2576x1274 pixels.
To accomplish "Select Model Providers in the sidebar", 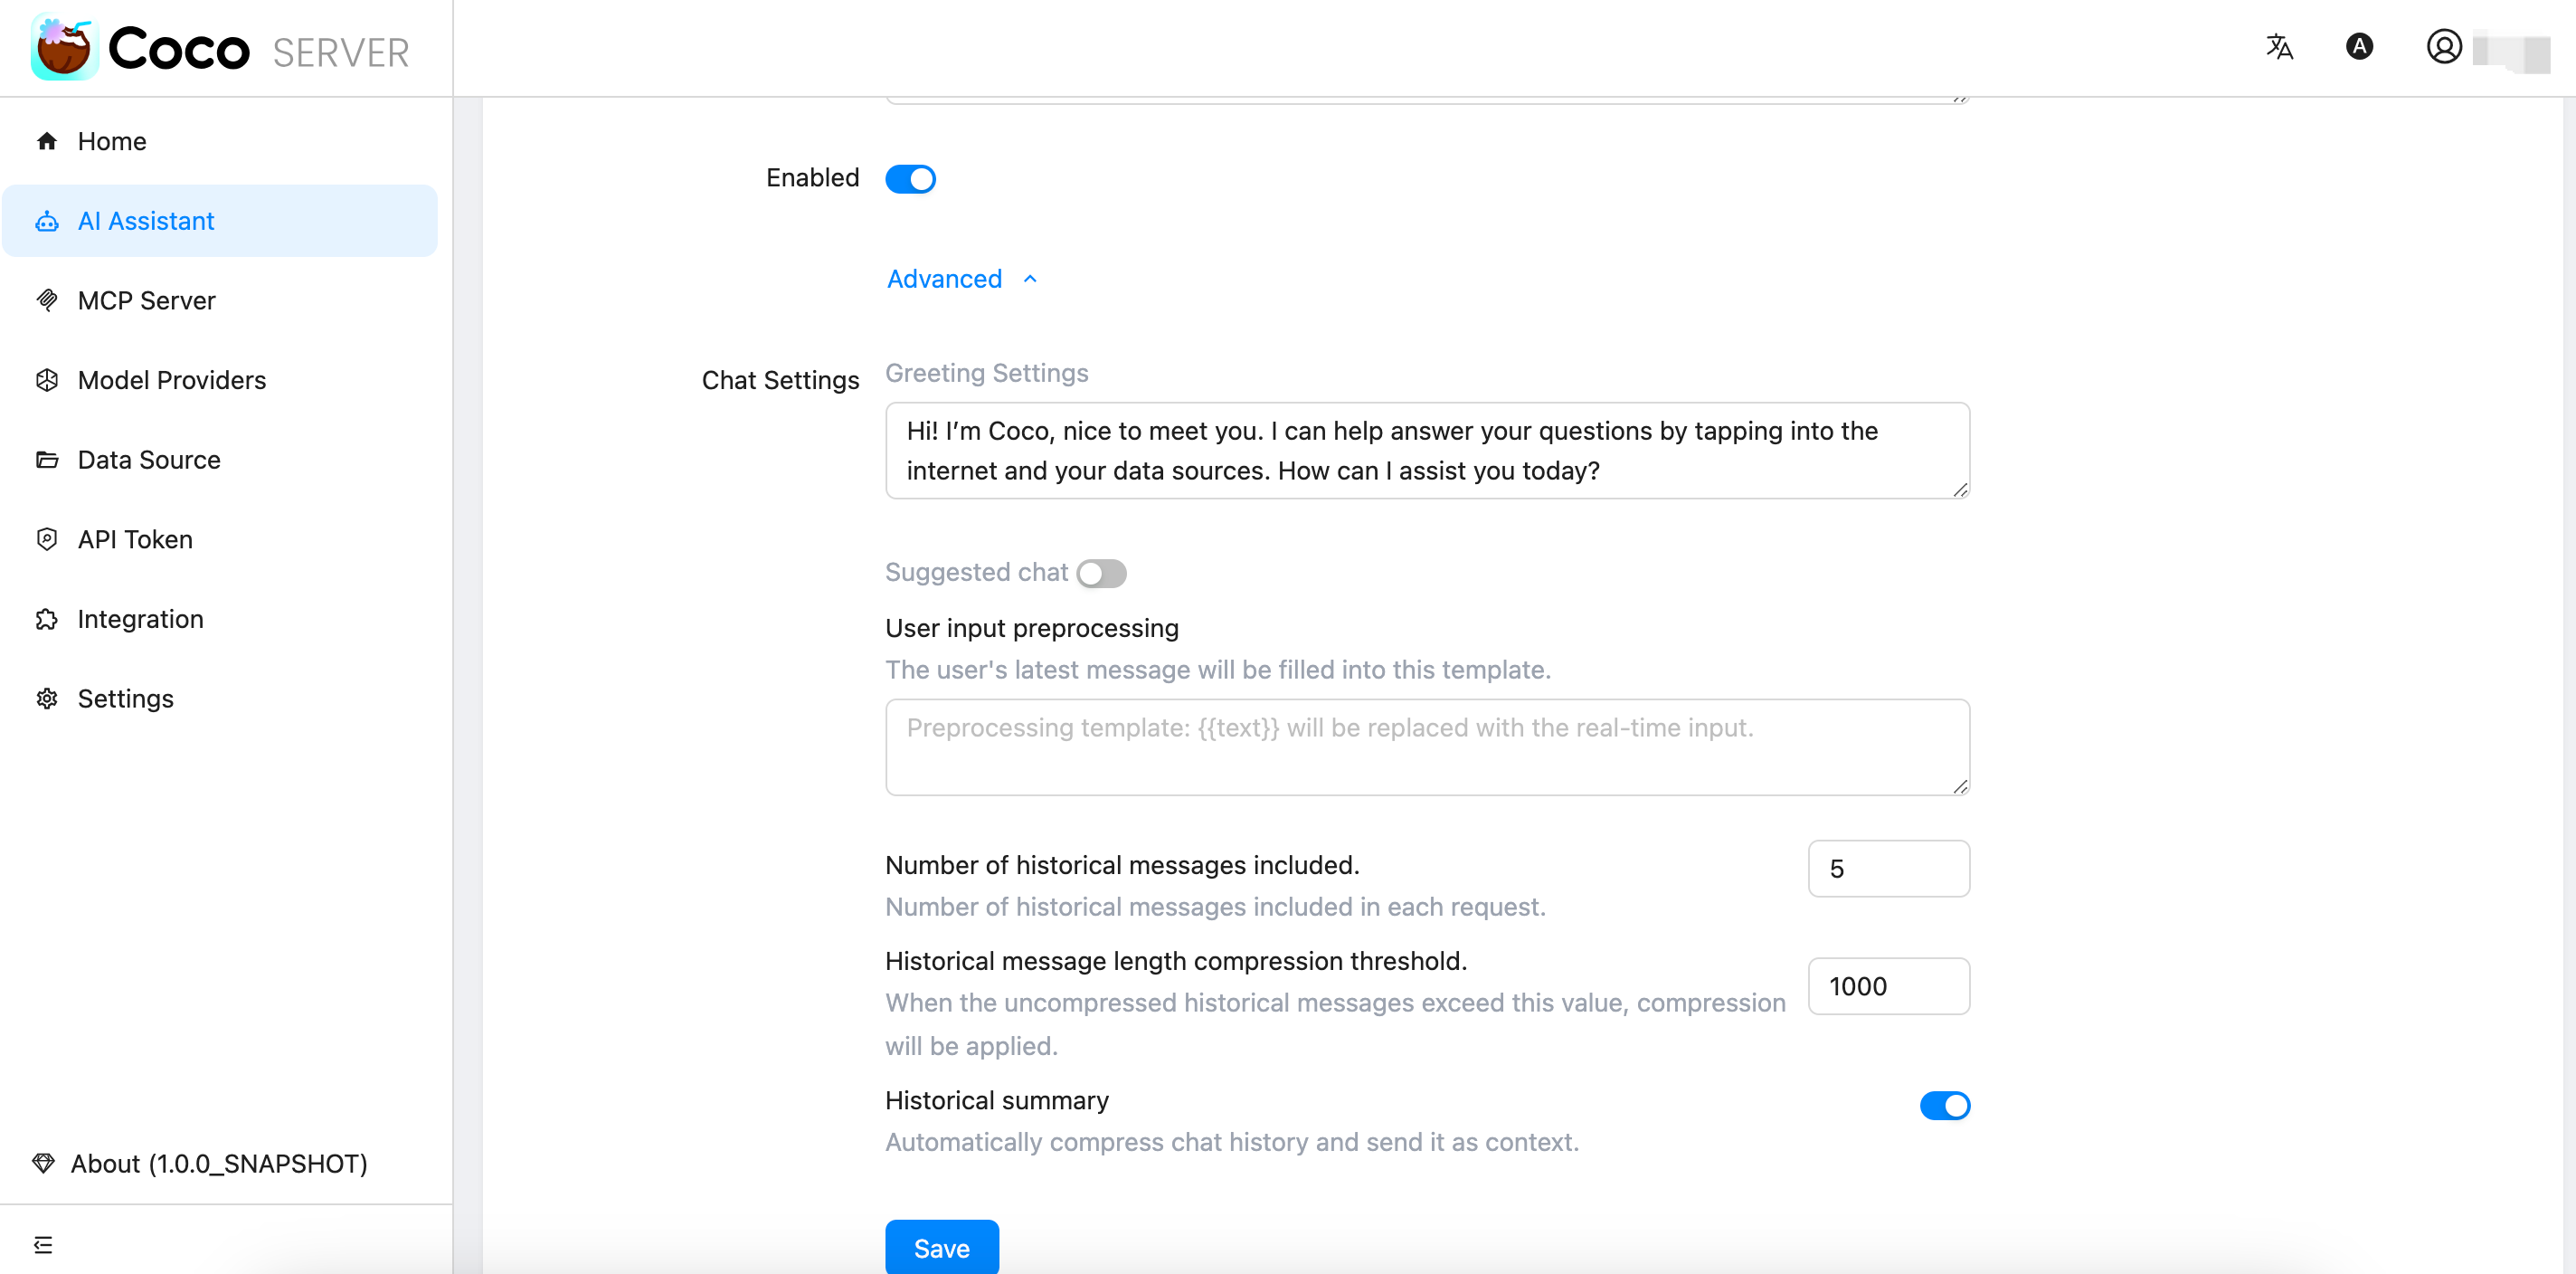I will pyautogui.click(x=220, y=380).
